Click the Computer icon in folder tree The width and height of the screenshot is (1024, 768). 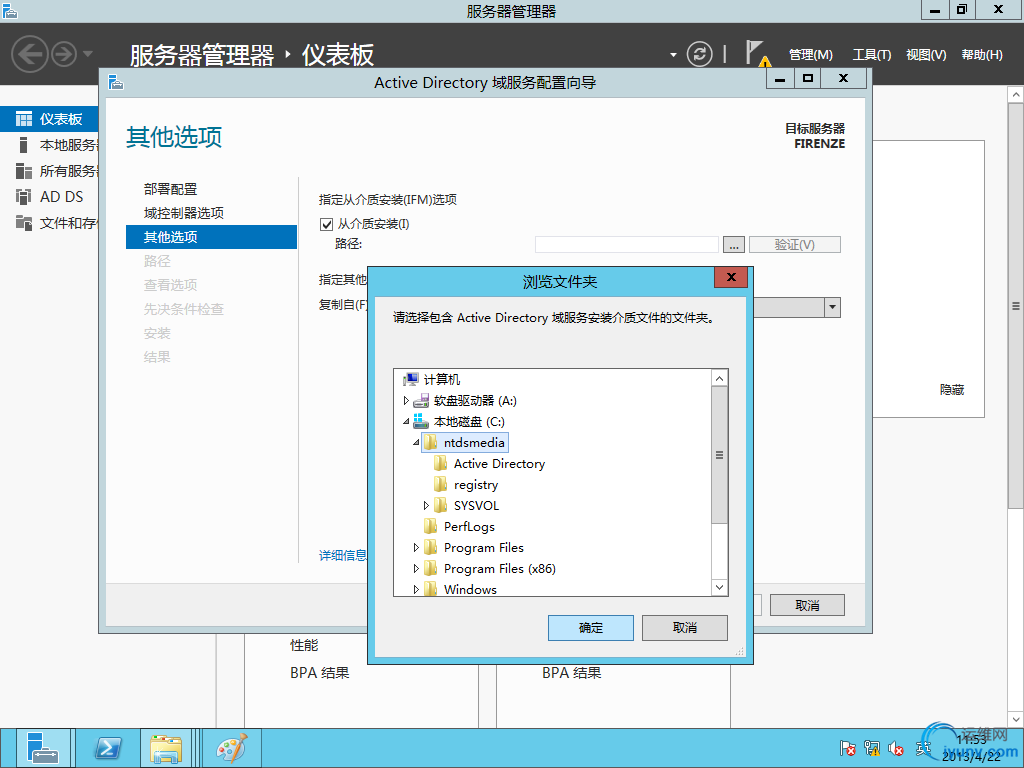411,379
